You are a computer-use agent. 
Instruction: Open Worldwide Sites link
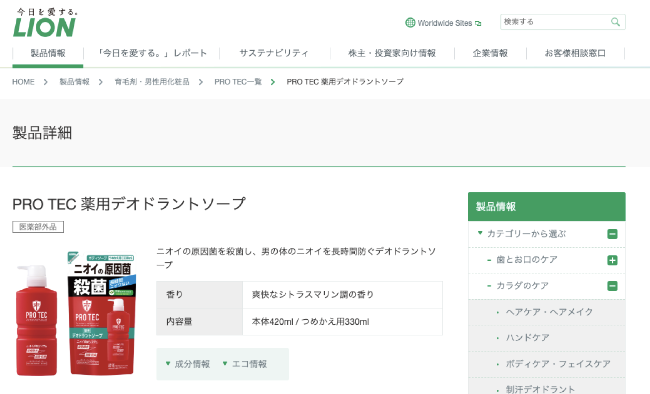[x=444, y=23]
